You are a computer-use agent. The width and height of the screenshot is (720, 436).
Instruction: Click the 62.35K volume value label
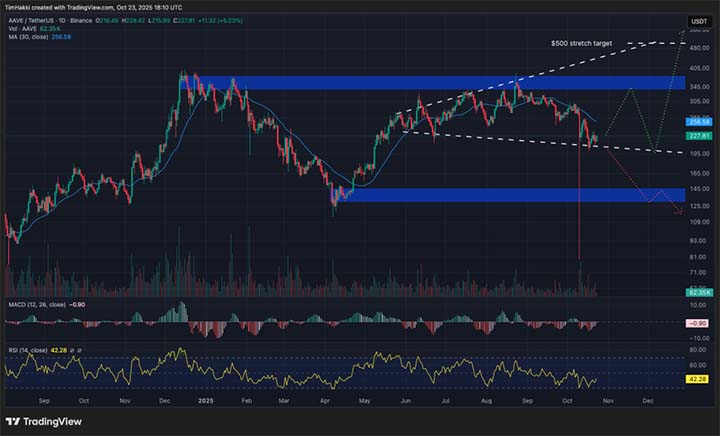(x=698, y=291)
